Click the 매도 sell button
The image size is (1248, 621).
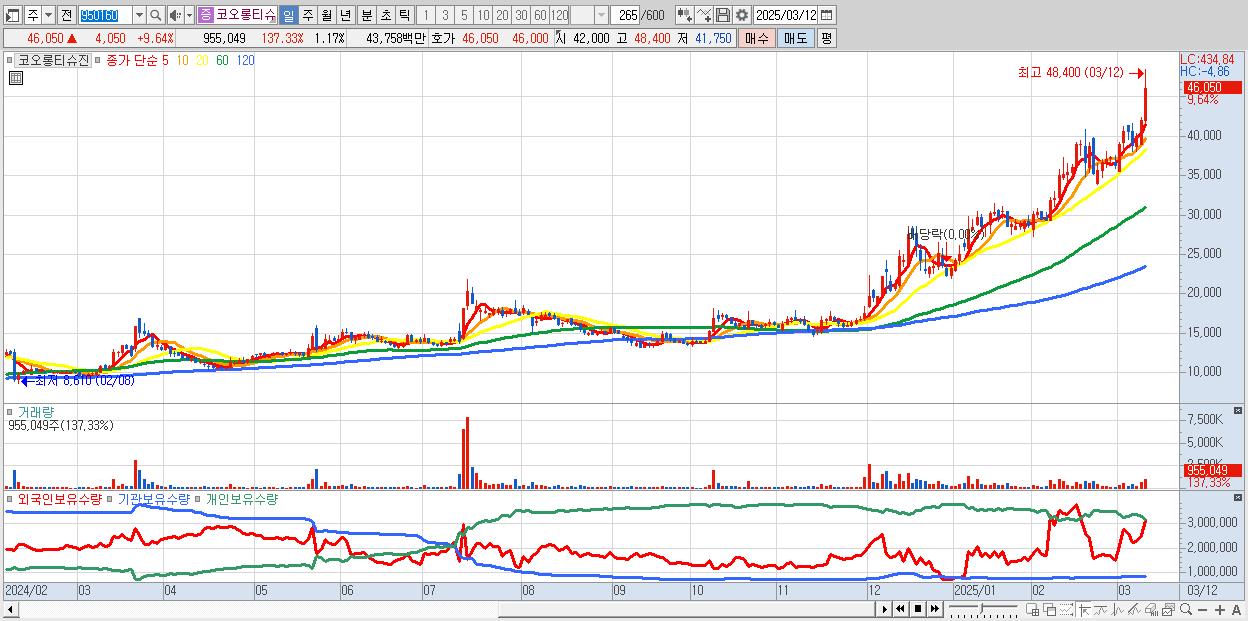click(796, 38)
